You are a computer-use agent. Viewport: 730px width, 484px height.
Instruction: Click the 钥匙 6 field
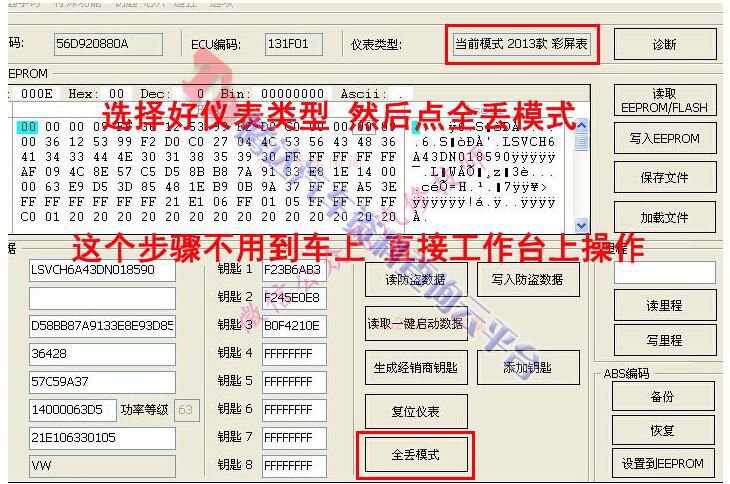pyautogui.click(x=294, y=410)
